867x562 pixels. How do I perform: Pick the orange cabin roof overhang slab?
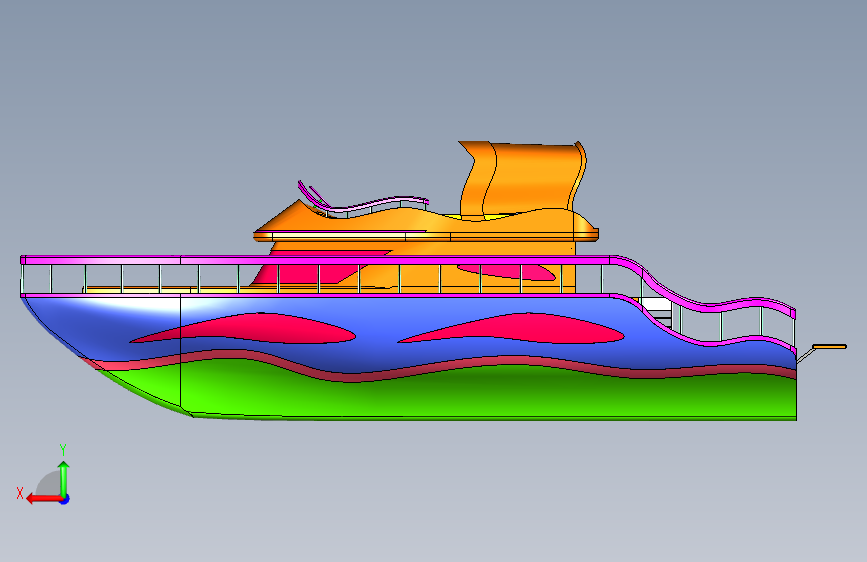(x=426, y=237)
